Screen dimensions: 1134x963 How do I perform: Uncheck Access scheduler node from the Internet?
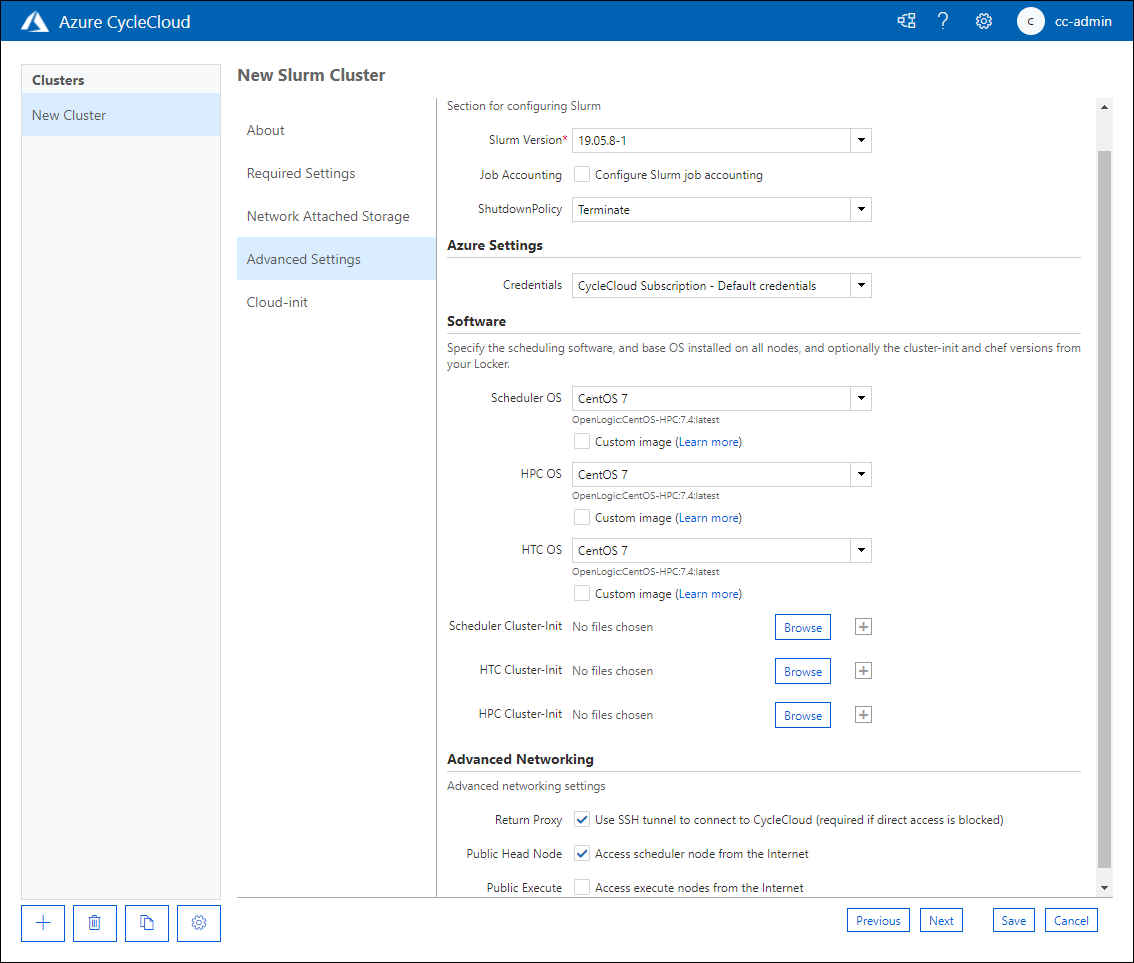coord(581,853)
